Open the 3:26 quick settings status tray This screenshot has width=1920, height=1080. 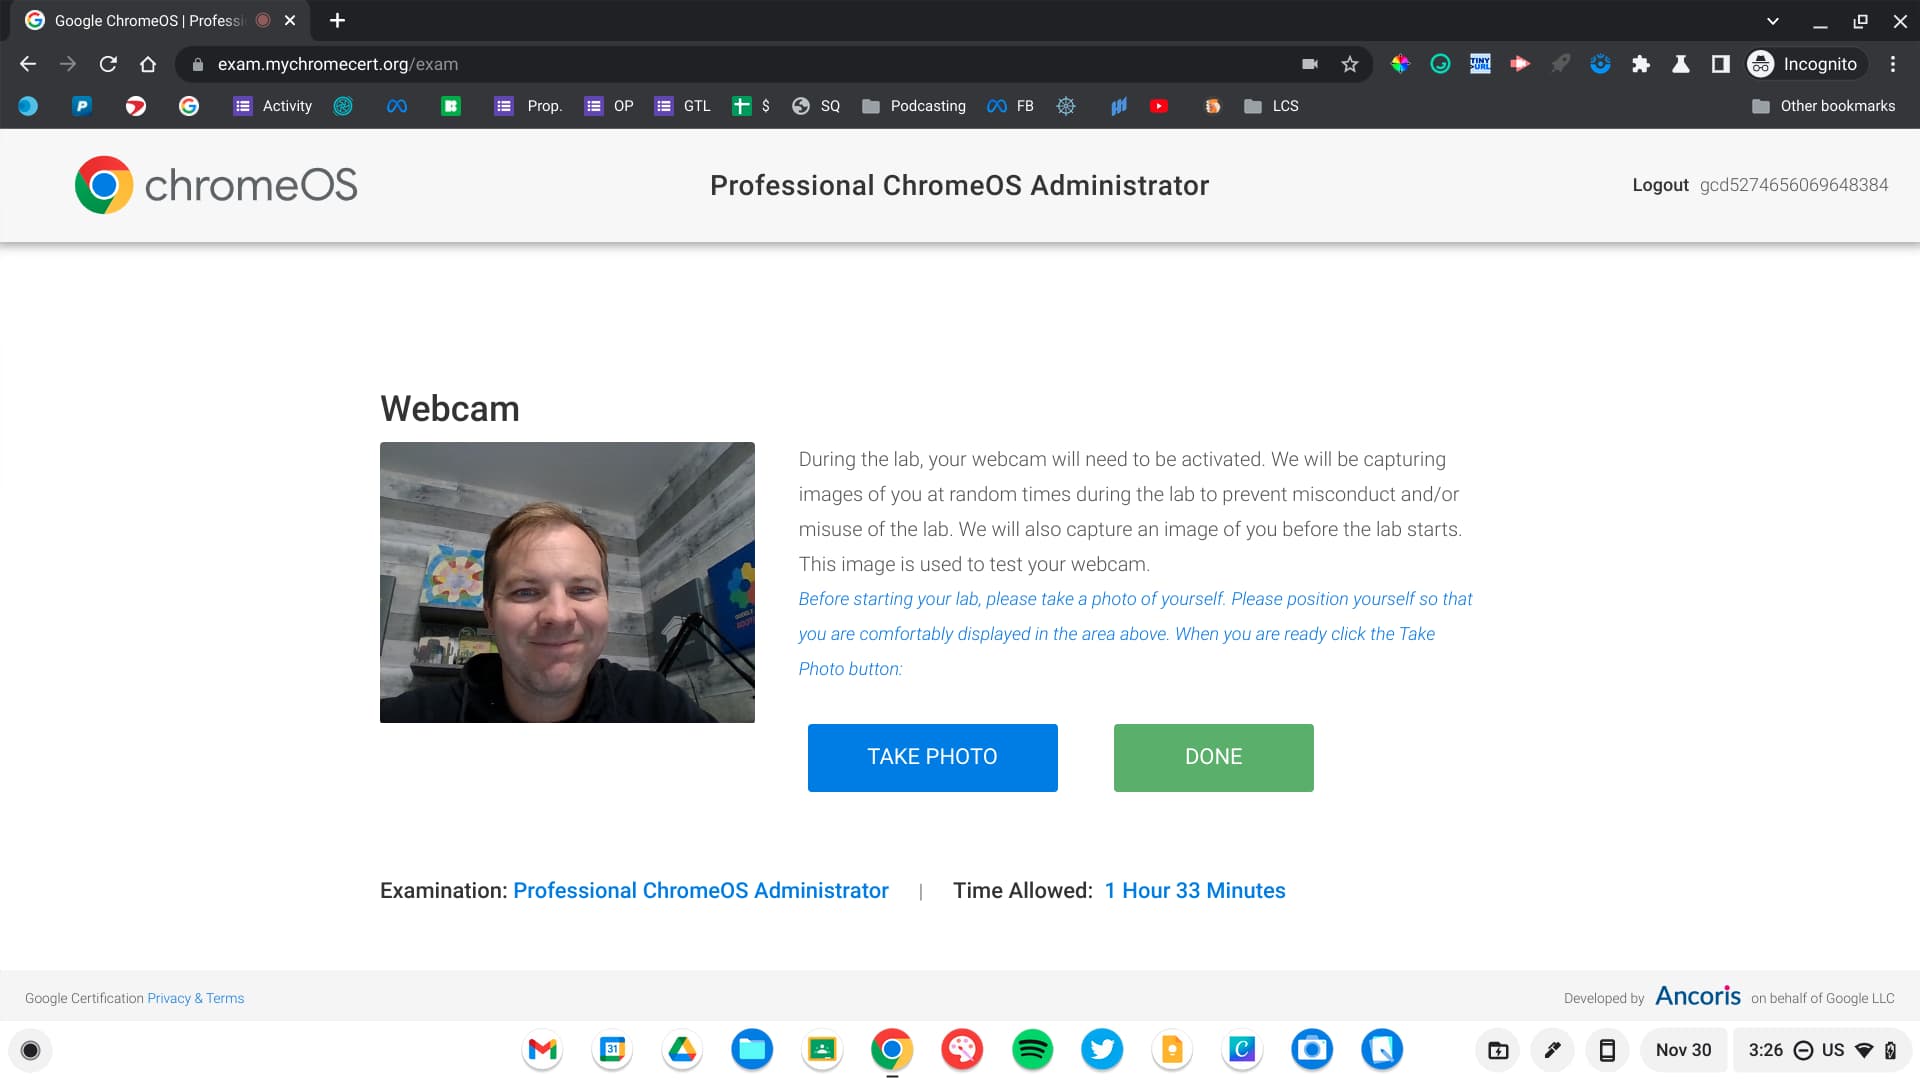[1822, 1050]
